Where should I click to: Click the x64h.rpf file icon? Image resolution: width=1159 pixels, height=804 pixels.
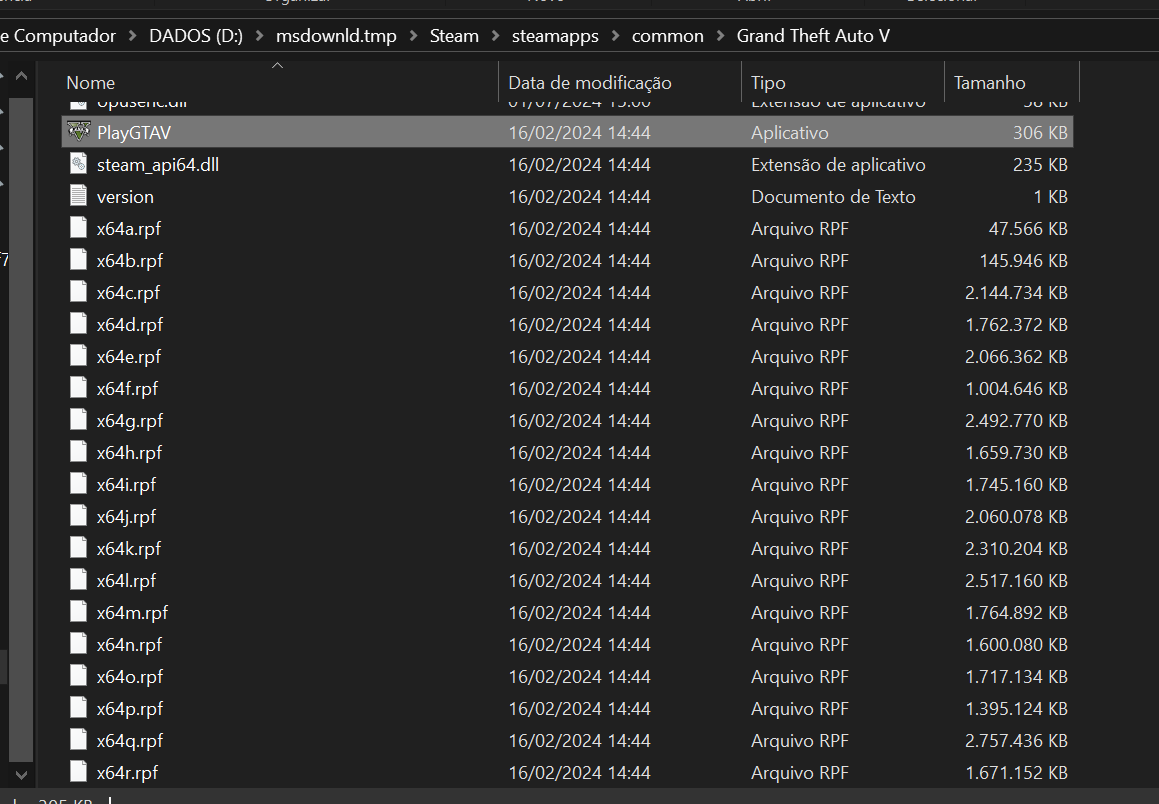[79, 452]
